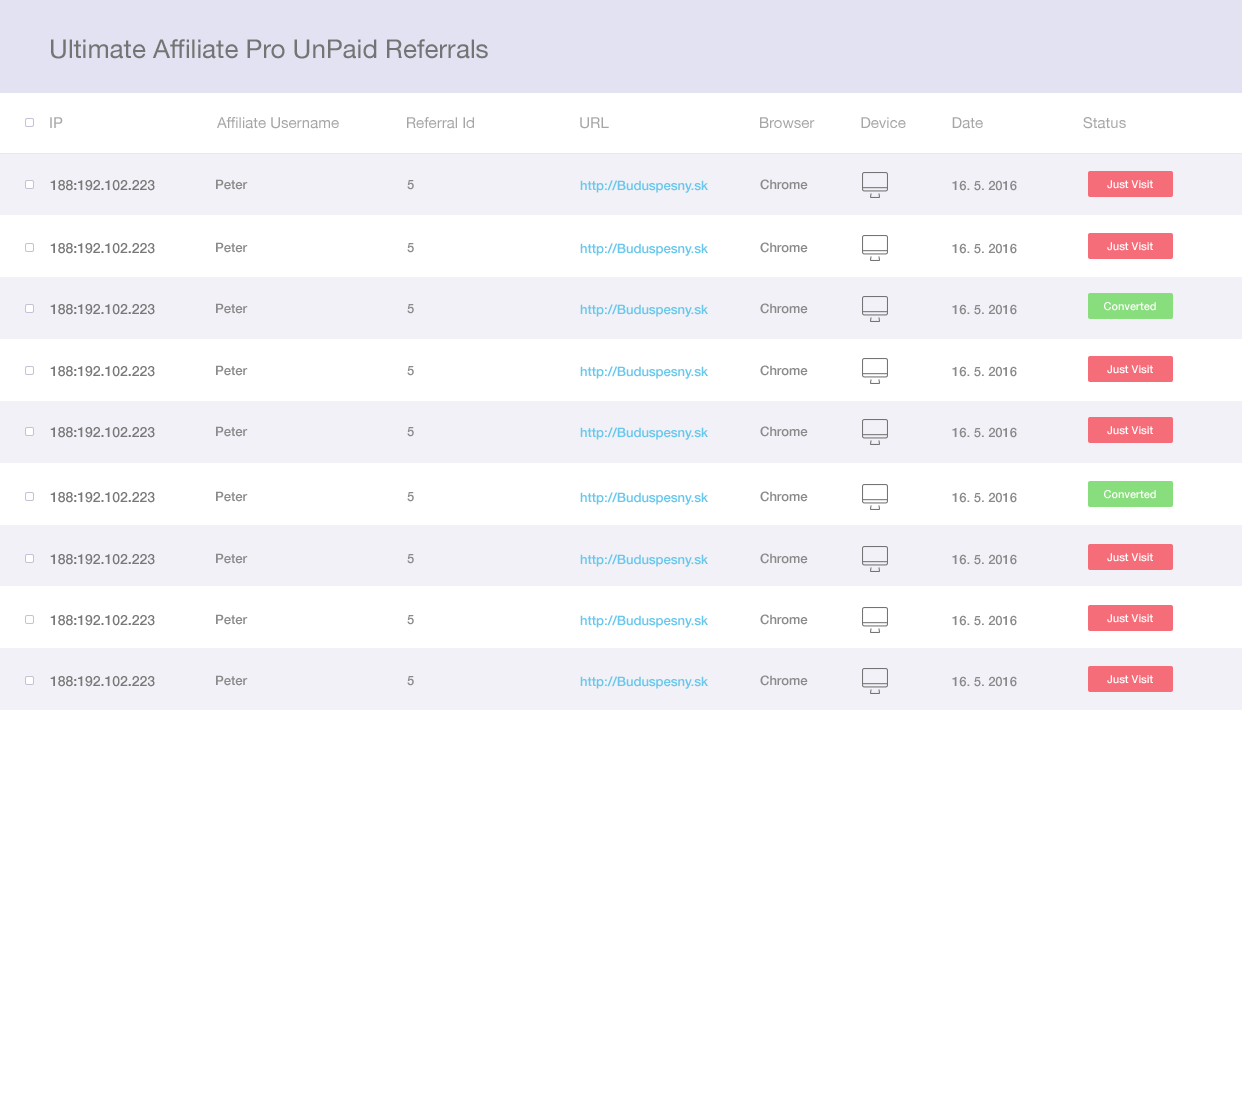
Task: Click the monitor device icon in fifth row
Action: coord(875,432)
